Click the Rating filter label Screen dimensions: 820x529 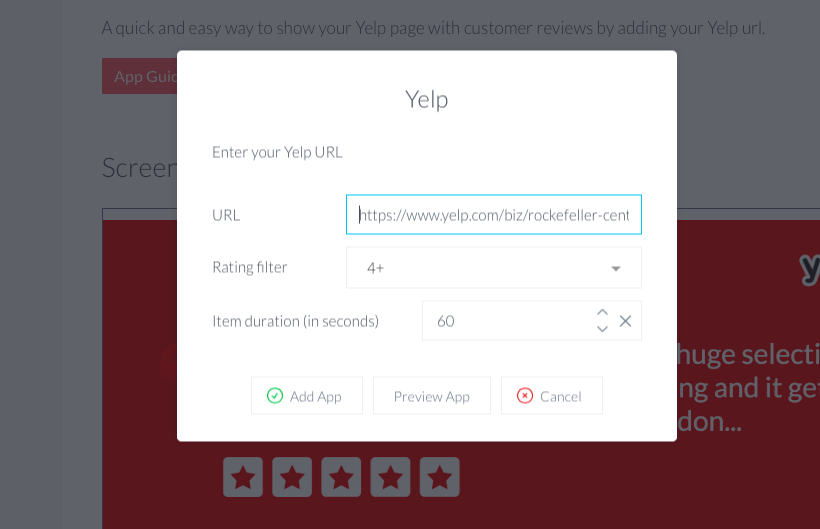tap(249, 268)
